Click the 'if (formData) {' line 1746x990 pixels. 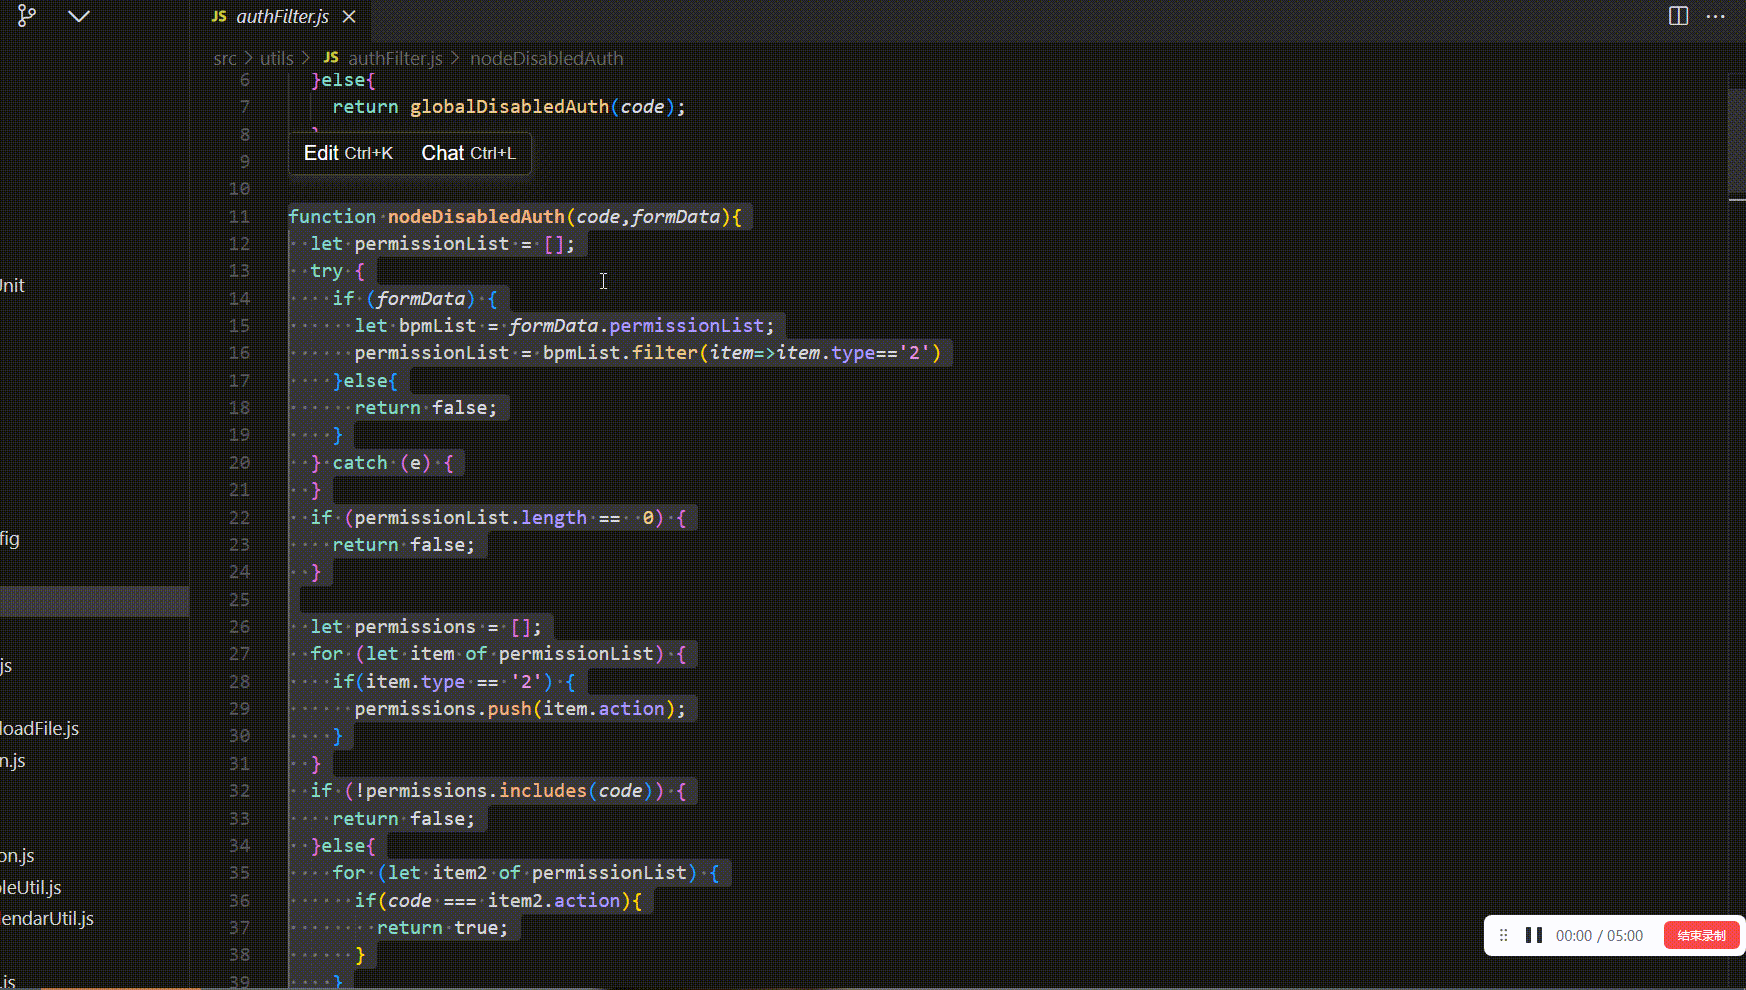(415, 298)
